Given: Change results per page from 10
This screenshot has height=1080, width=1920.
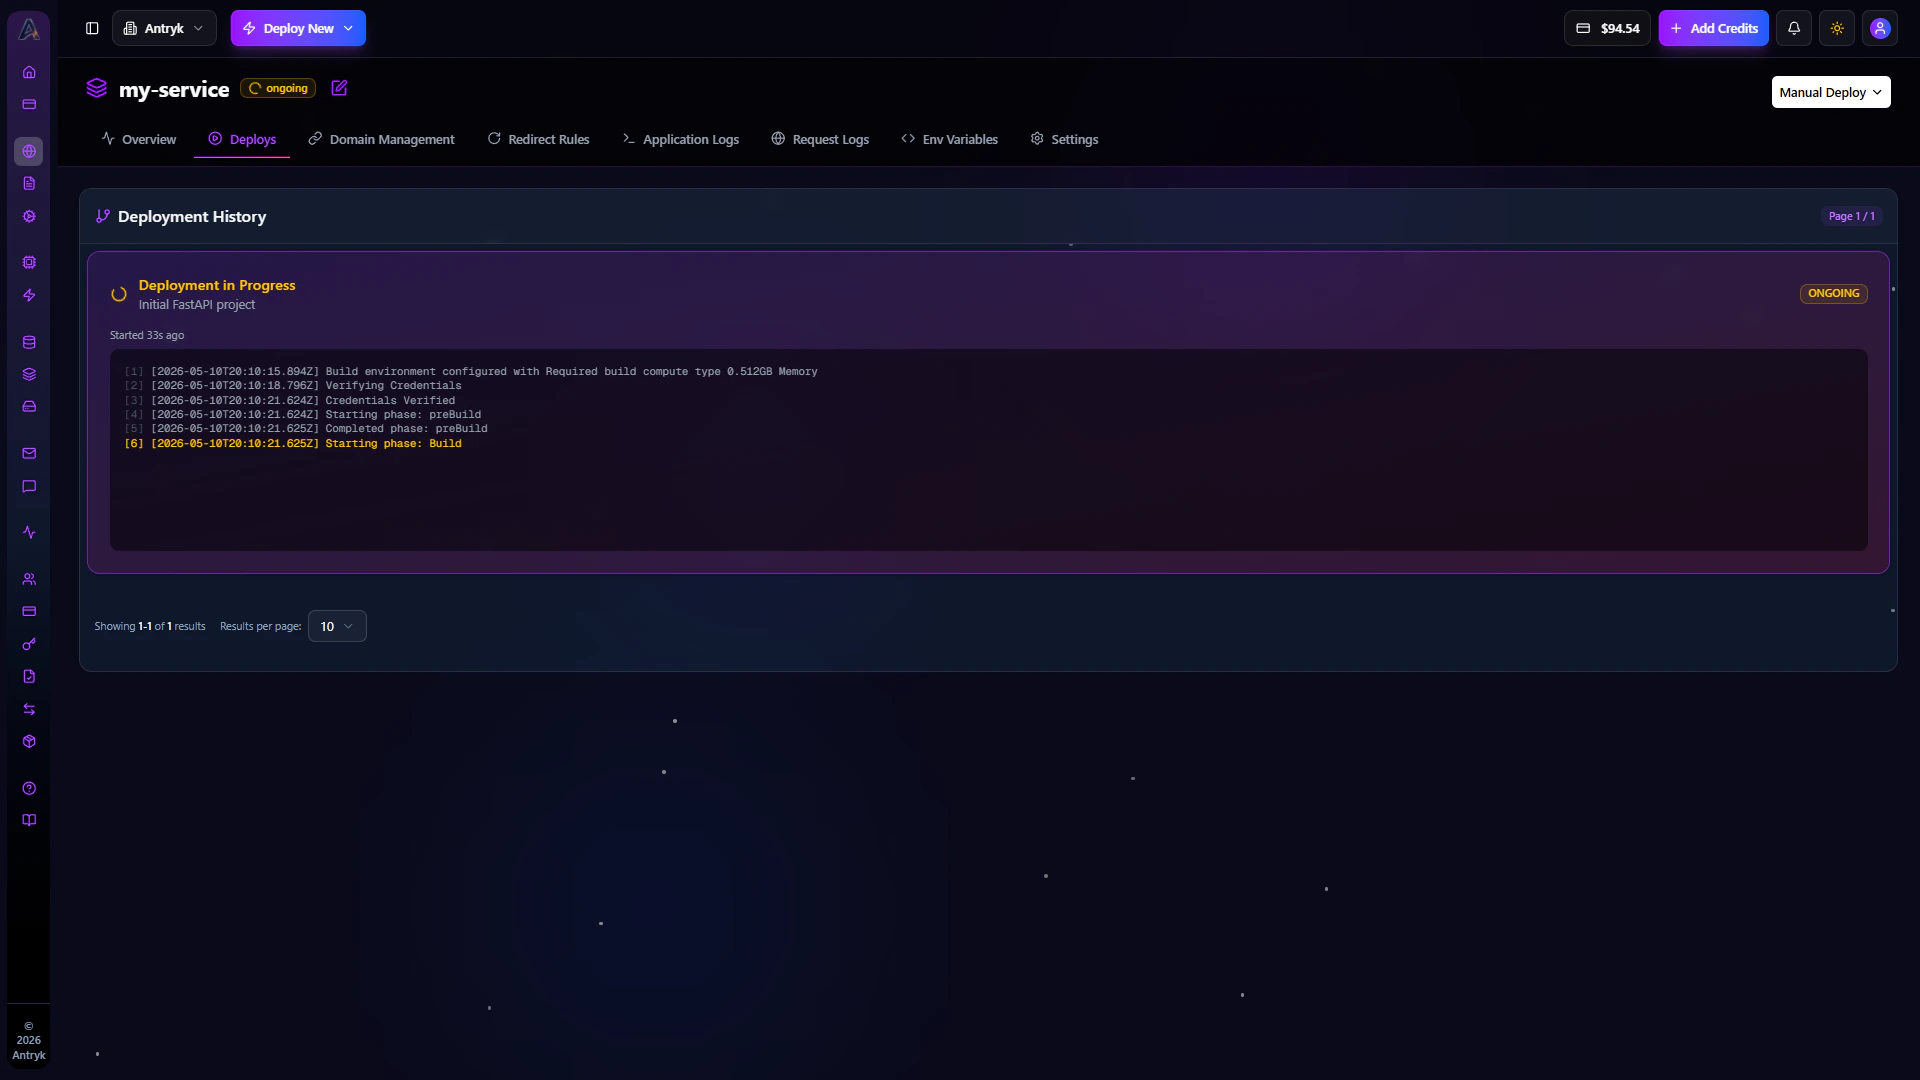Looking at the screenshot, I should [x=337, y=626].
